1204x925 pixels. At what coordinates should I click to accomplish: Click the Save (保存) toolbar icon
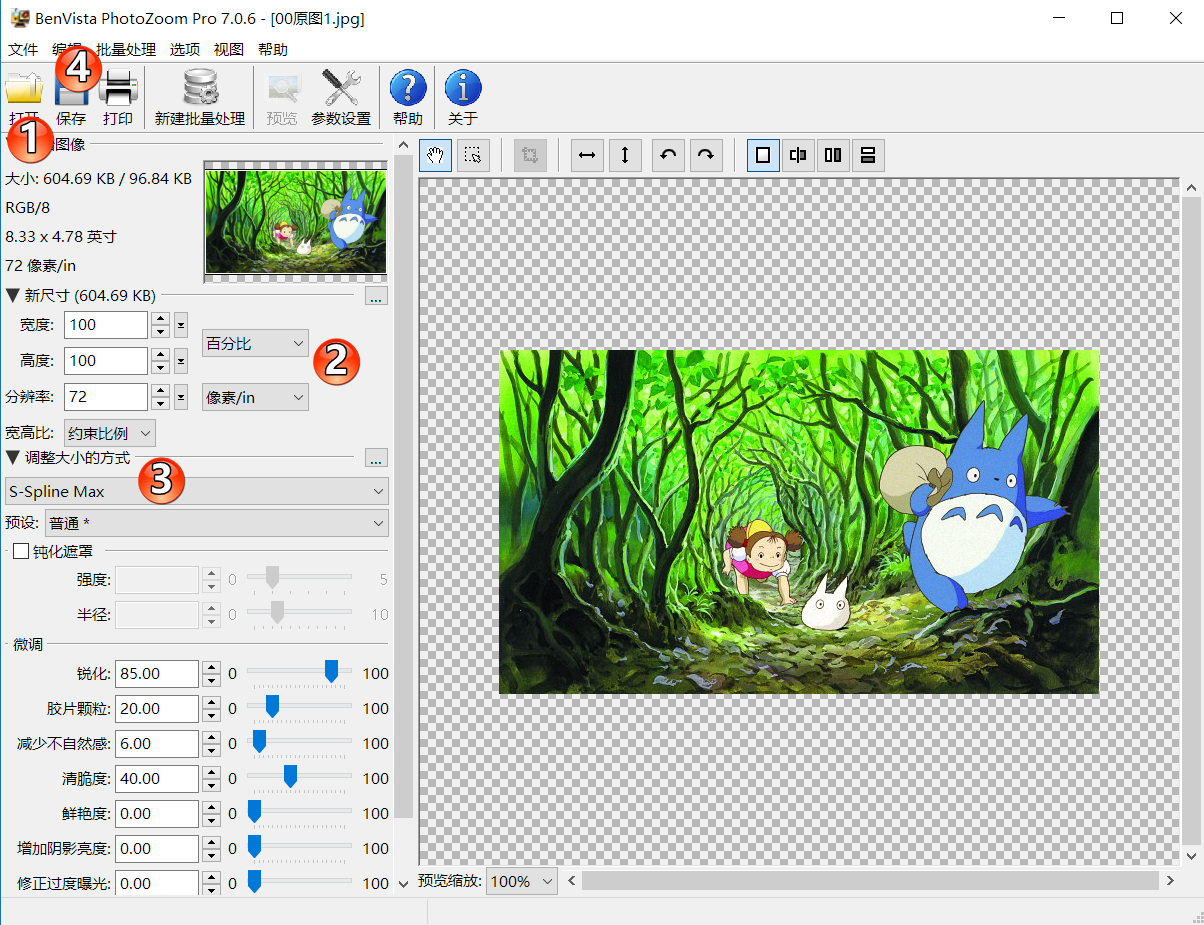point(71,96)
